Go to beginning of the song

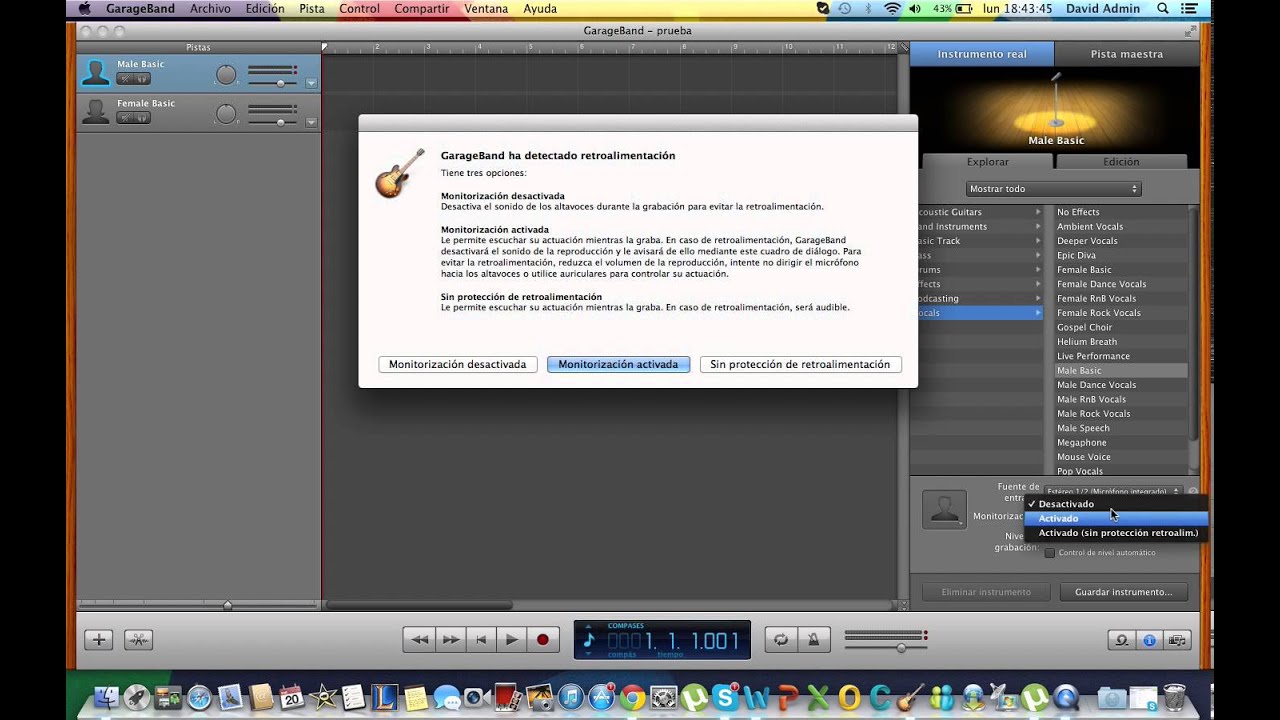tap(481, 640)
